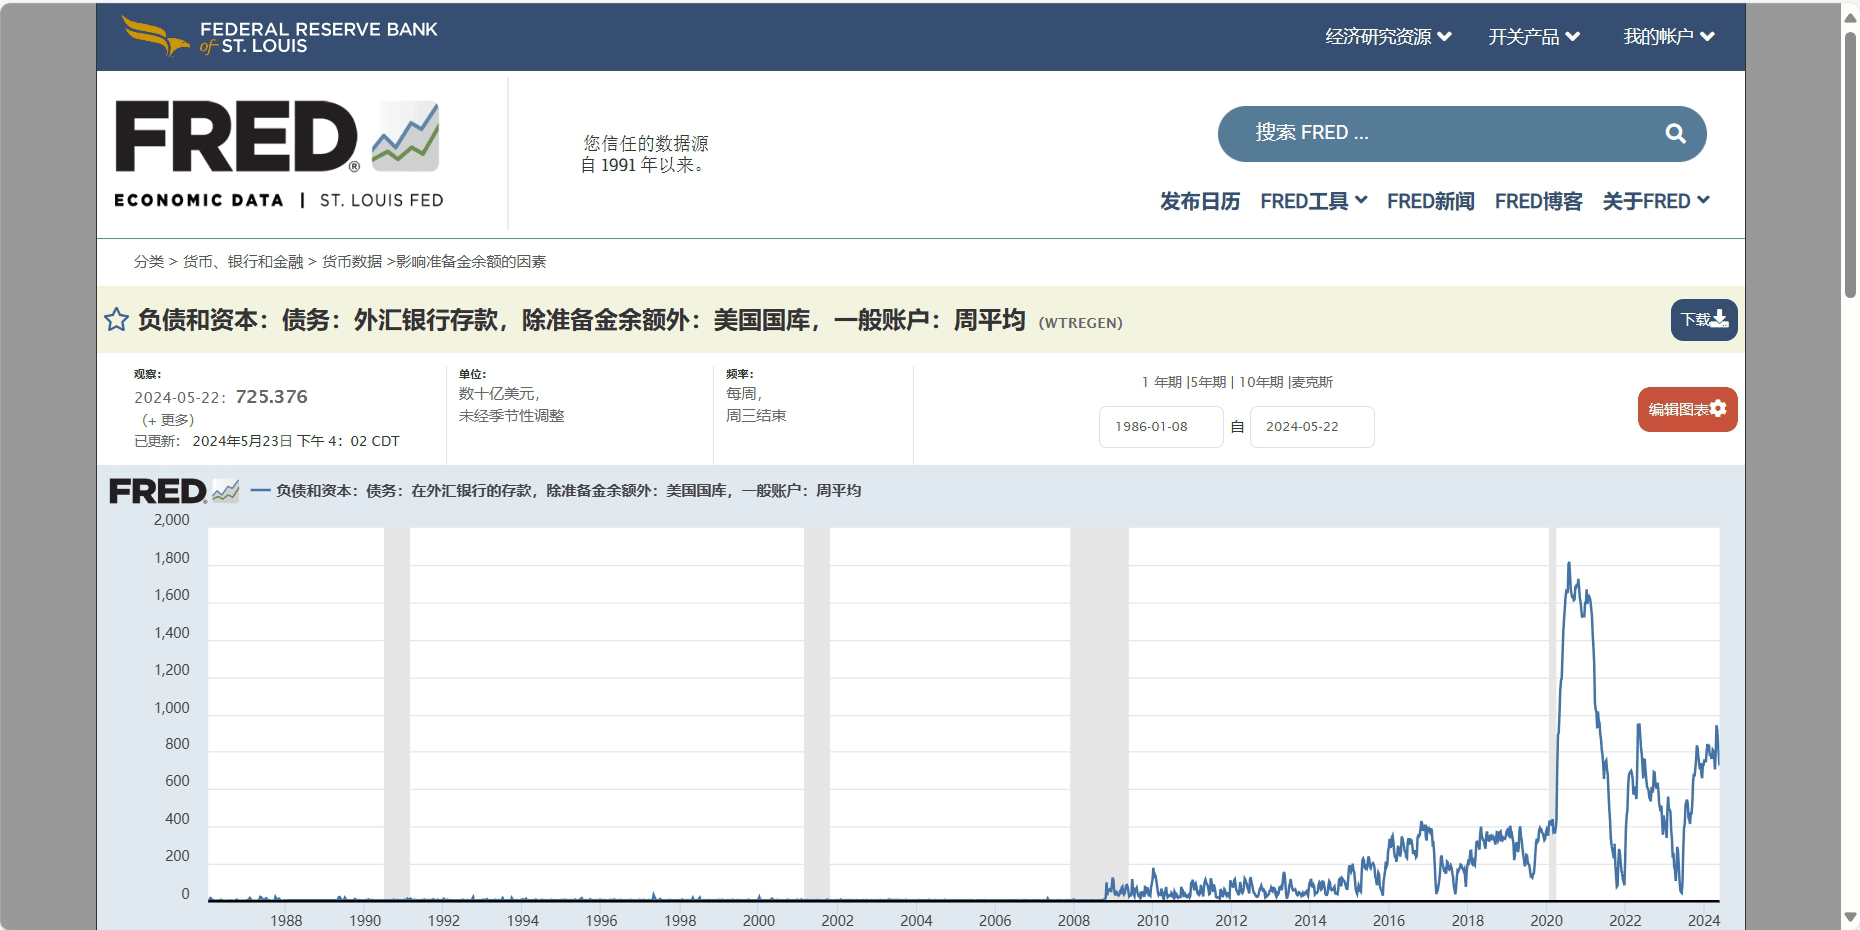Expand 我的帐户 account dropdown
The image size is (1860, 930).
point(1669,37)
